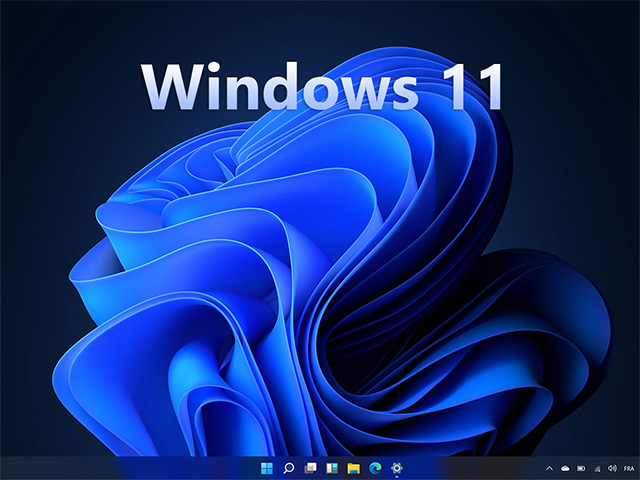
Task: Open the Widgets panel icon
Action: pos(332,468)
